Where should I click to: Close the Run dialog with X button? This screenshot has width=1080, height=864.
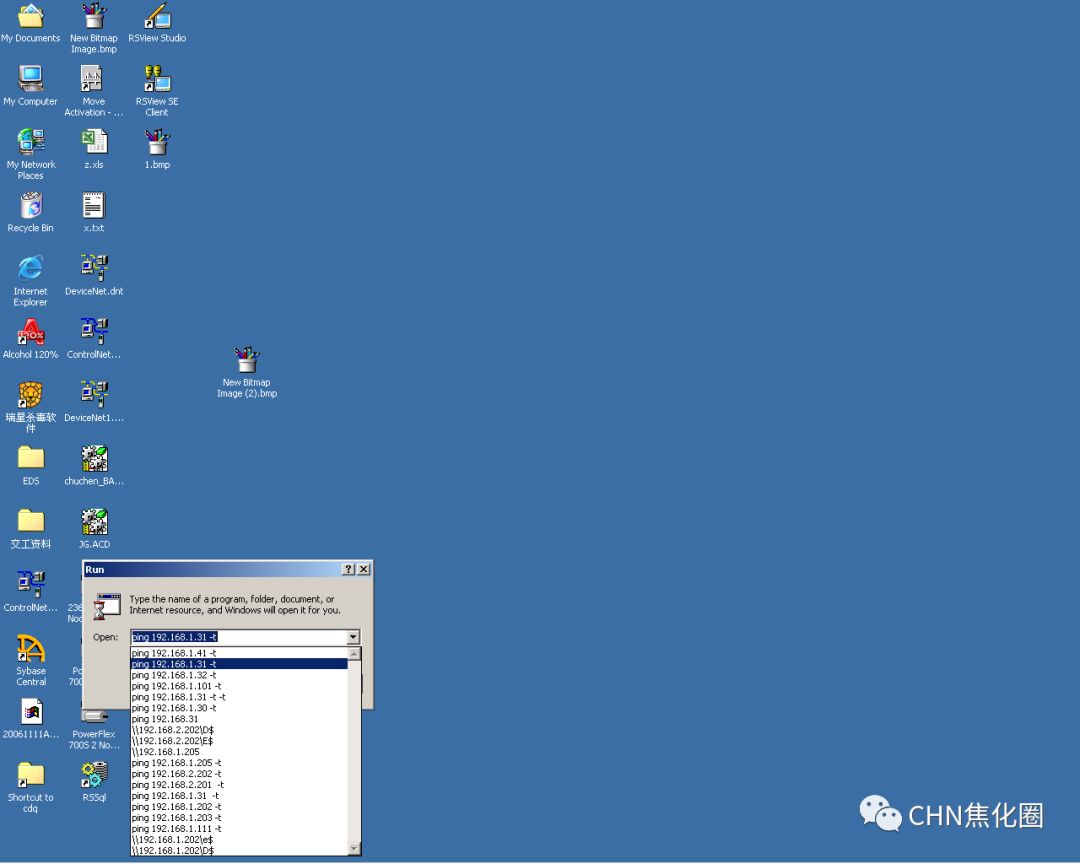point(364,569)
